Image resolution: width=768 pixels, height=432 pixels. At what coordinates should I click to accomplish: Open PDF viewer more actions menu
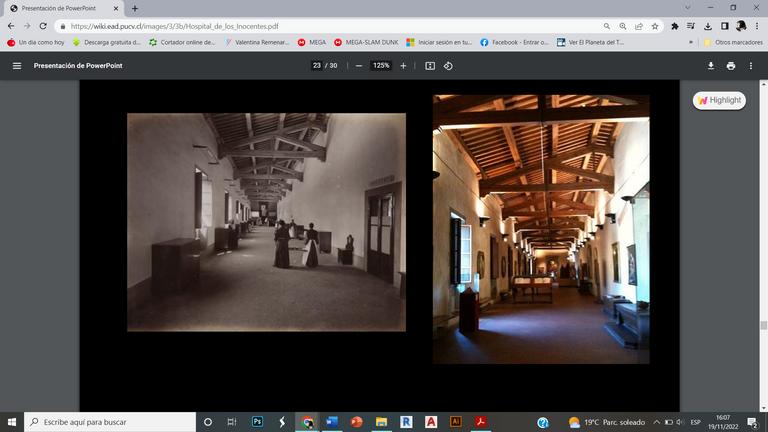[751, 66]
